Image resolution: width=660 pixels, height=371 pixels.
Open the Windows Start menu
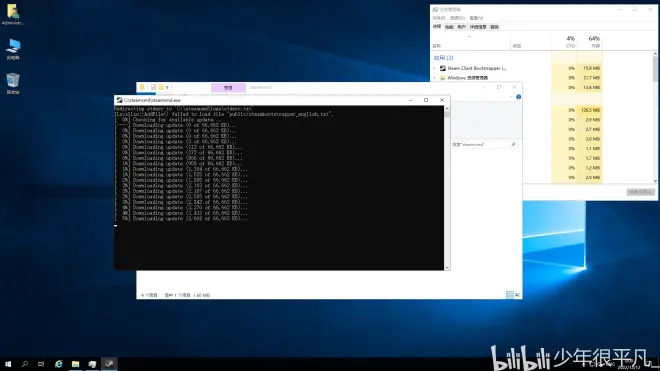pyautogui.click(x=8, y=364)
